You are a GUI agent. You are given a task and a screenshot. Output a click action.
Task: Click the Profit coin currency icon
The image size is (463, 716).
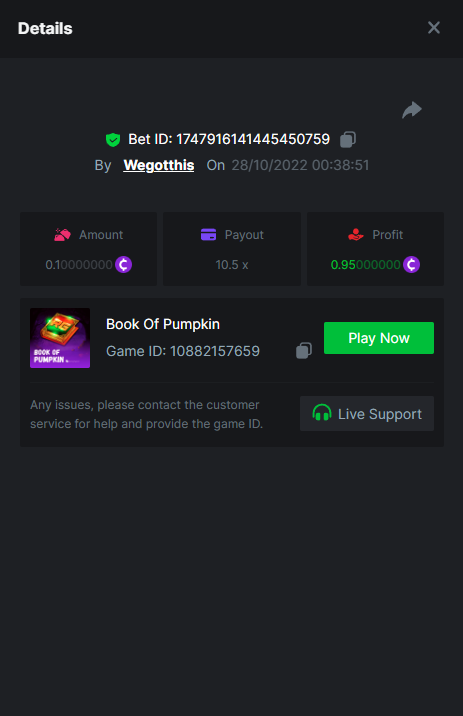(x=411, y=264)
